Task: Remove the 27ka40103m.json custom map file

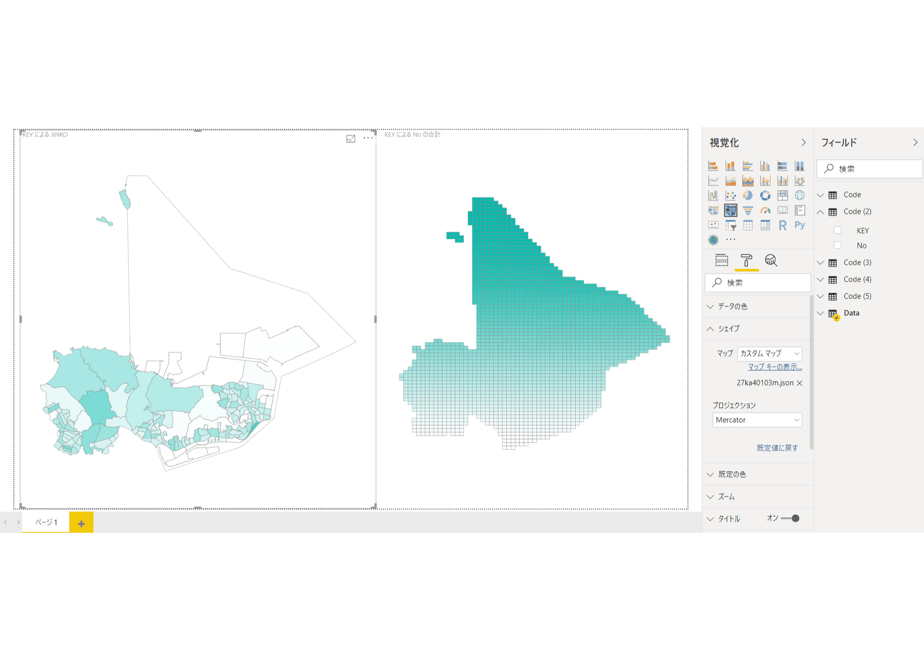Action: pos(800,383)
